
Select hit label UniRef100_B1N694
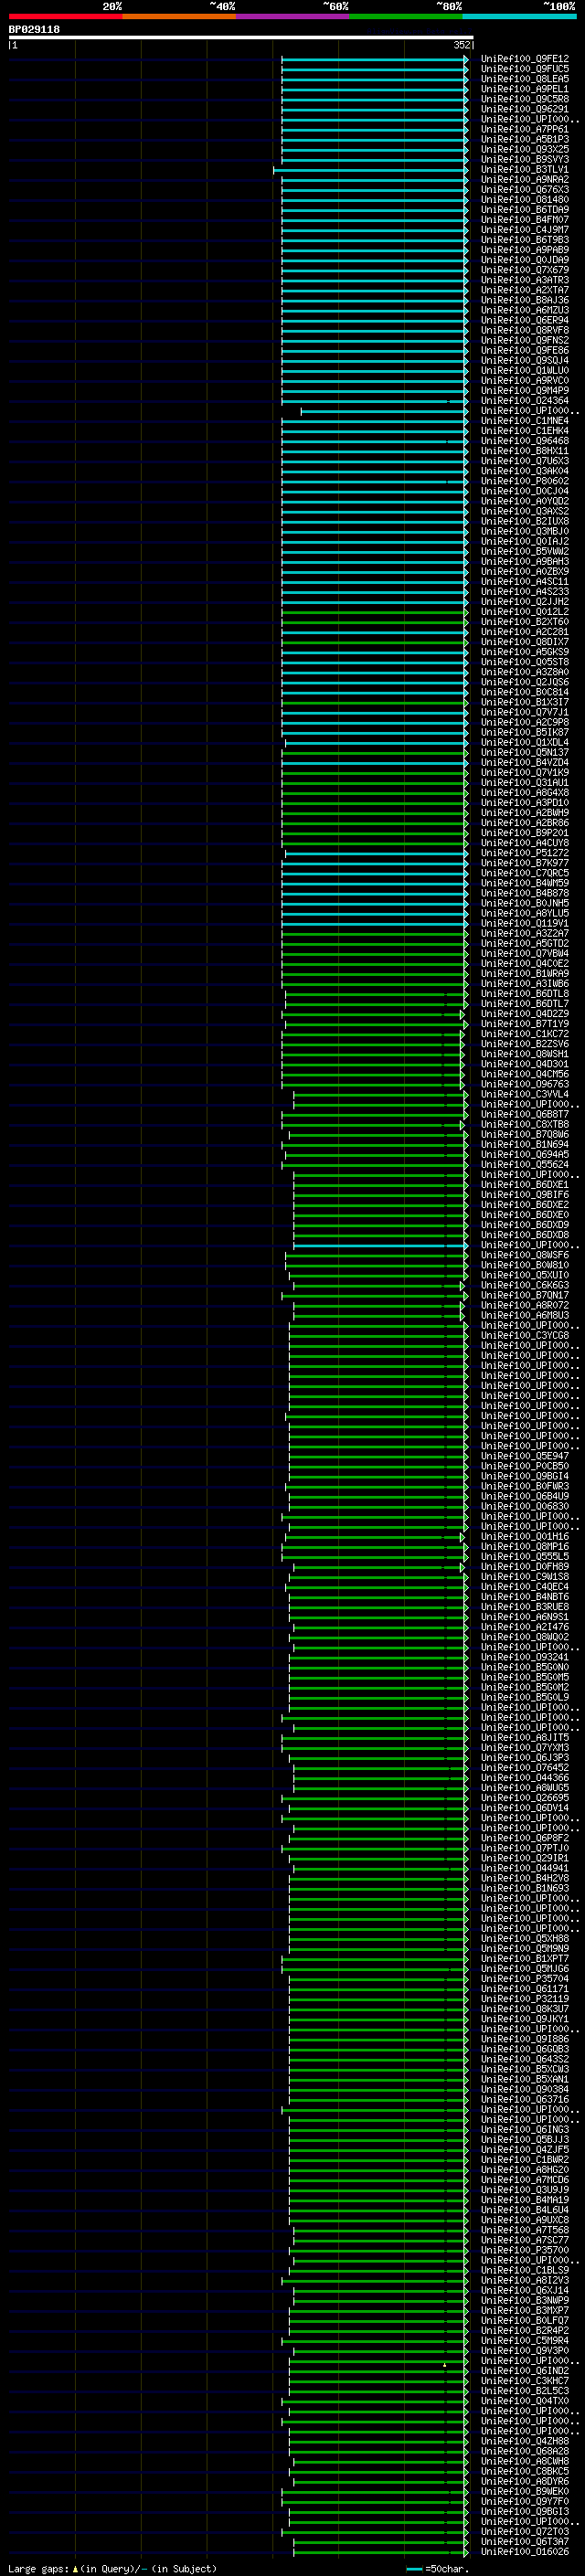(525, 1145)
